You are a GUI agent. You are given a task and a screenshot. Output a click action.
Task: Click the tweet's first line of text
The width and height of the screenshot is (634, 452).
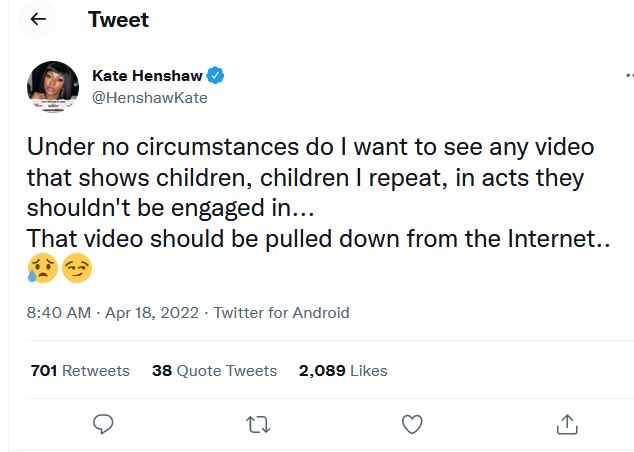tap(310, 147)
